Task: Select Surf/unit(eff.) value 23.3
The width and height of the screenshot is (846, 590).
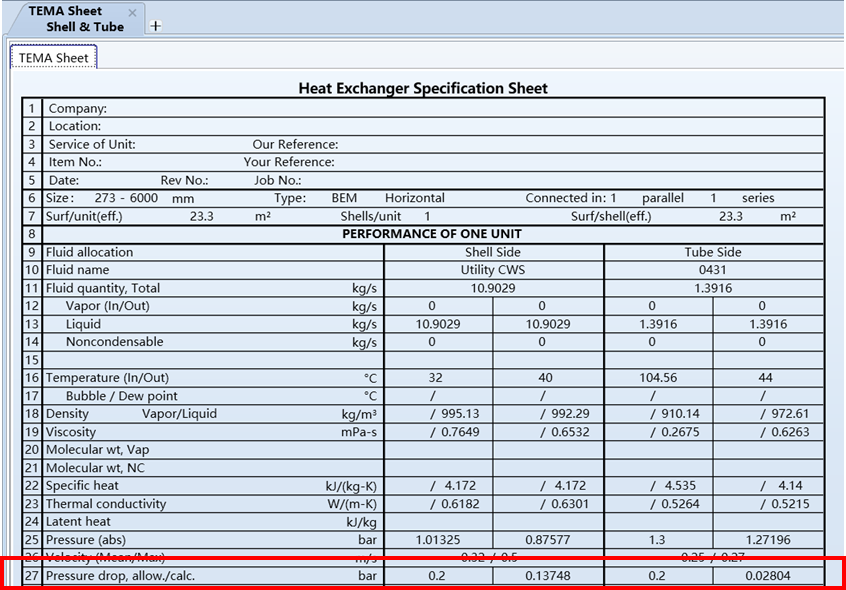Action: coord(202,216)
